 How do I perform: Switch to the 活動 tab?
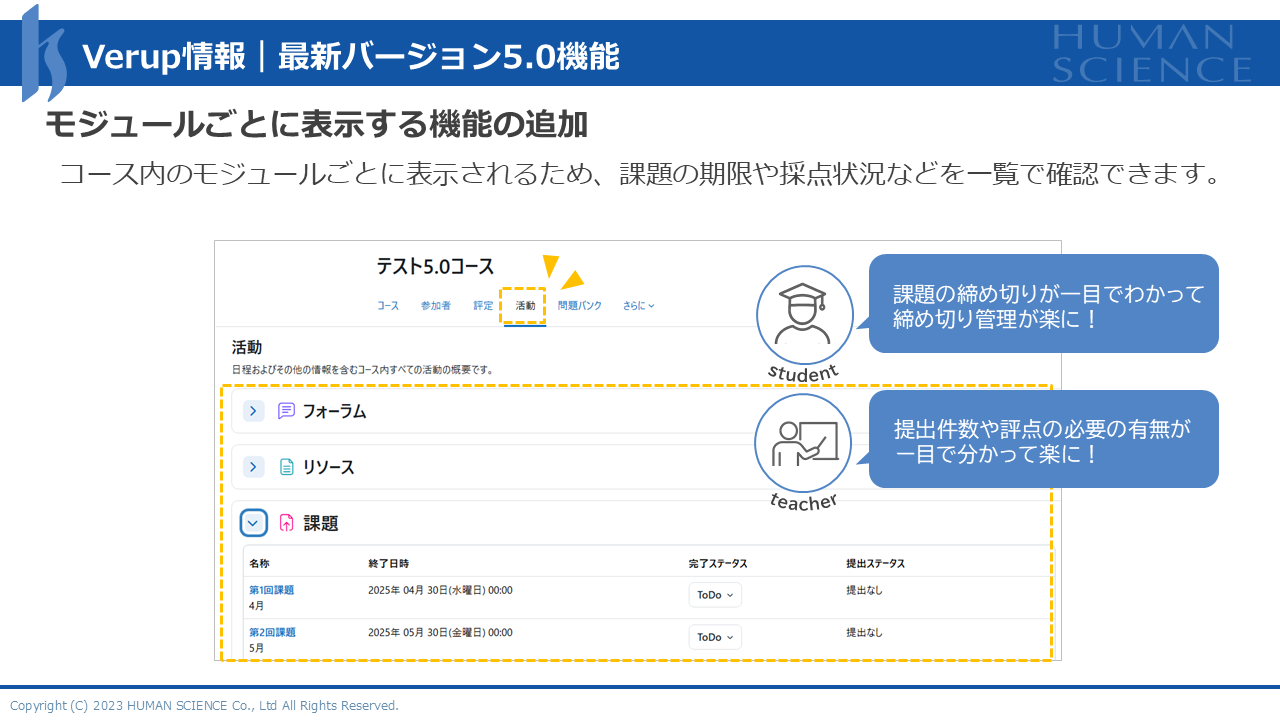point(525,306)
